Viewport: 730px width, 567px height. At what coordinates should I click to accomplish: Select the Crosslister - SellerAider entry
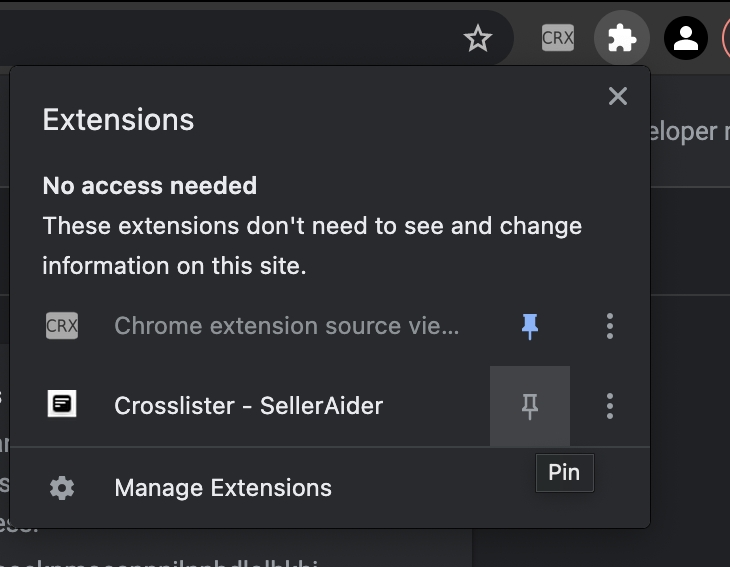pos(249,405)
